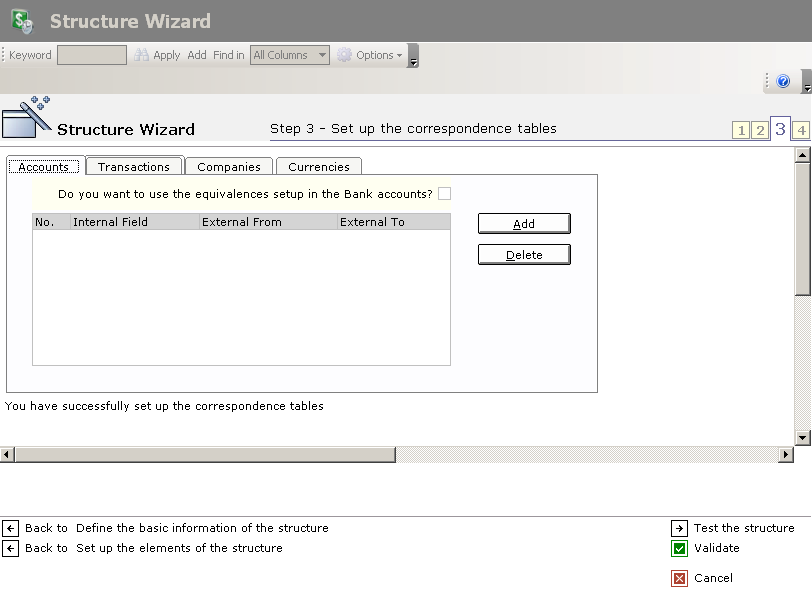Switch to the Transactions tab
The height and width of the screenshot is (598, 812).
point(134,167)
